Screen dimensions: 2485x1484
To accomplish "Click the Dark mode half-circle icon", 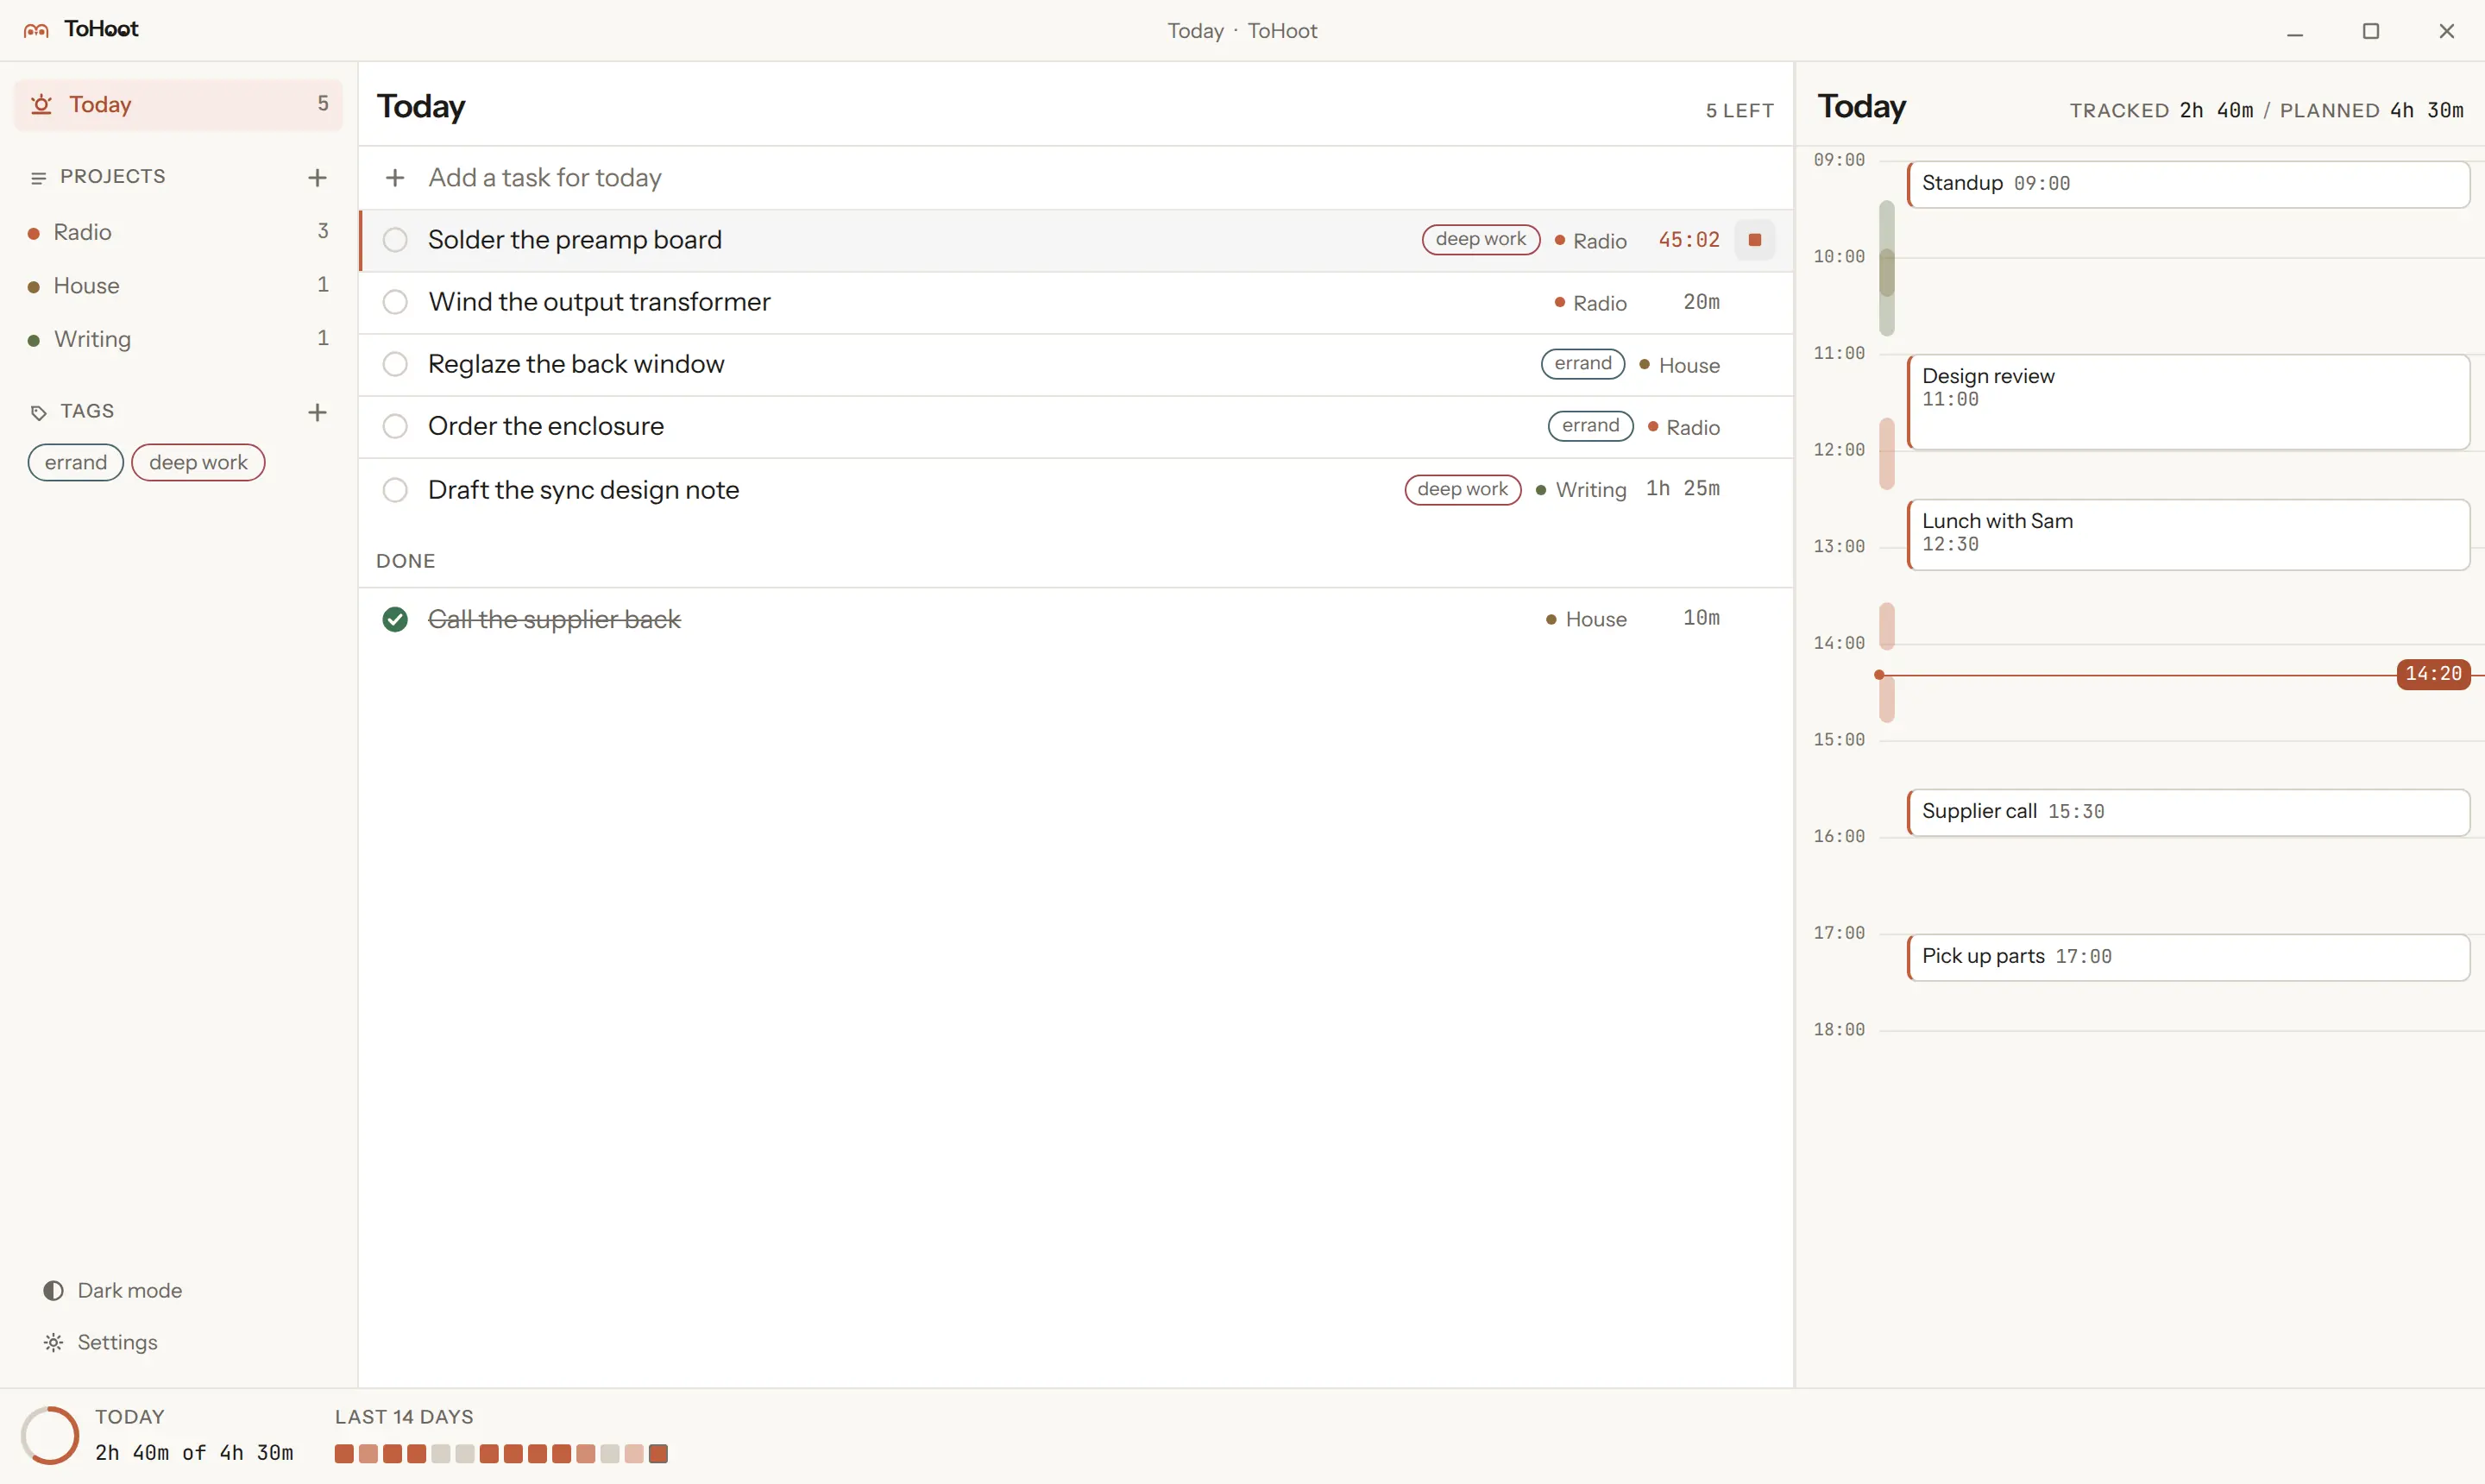I will tap(53, 1291).
